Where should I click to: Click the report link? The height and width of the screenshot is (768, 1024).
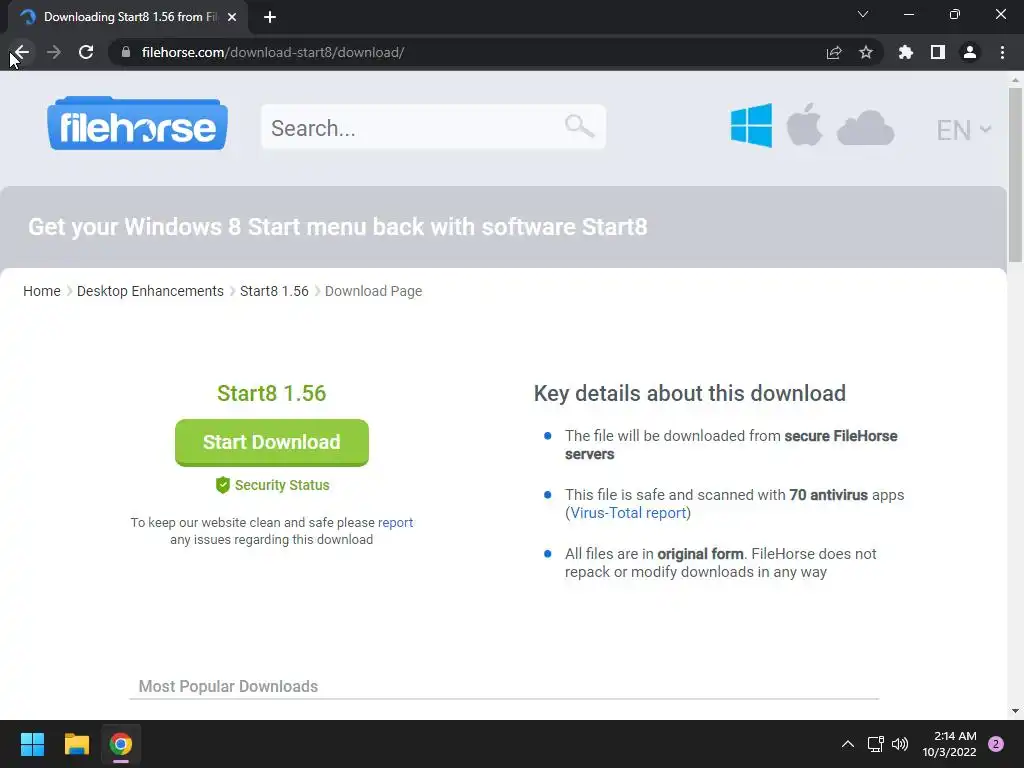click(x=395, y=522)
